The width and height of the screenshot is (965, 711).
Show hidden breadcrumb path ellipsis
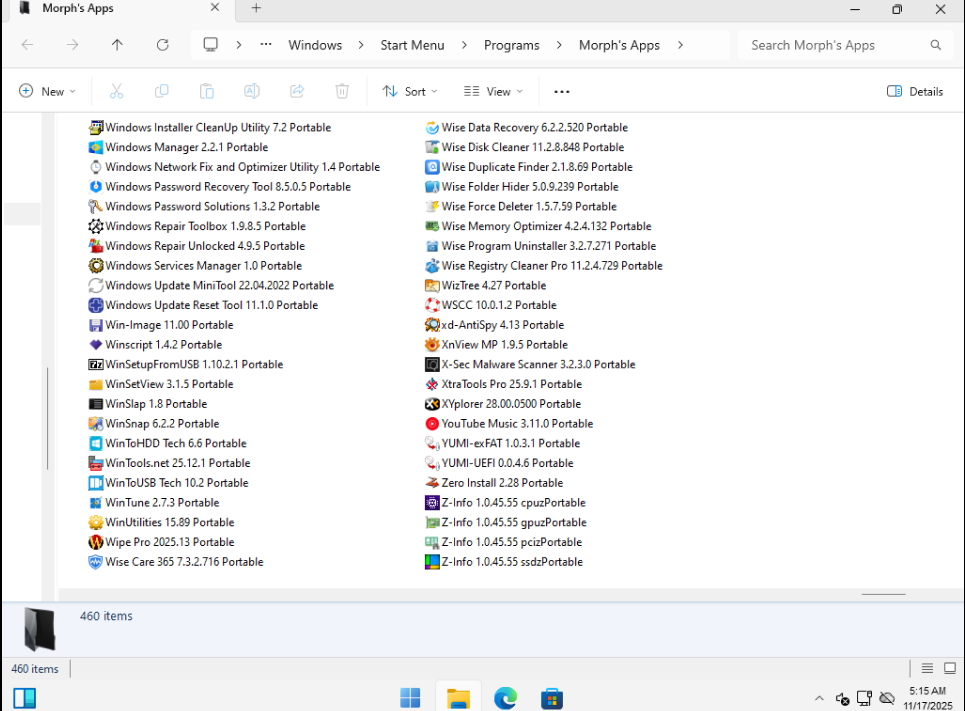tap(266, 45)
